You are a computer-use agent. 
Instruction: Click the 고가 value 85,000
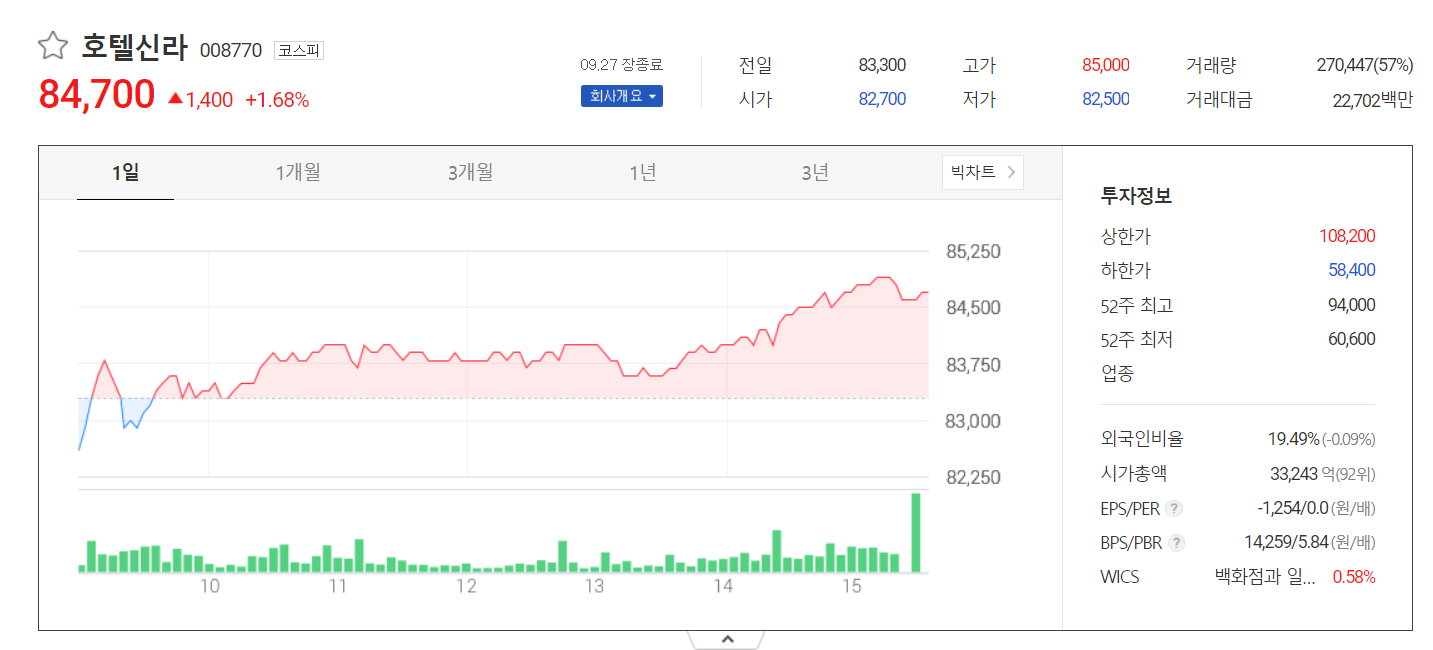tap(1106, 65)
